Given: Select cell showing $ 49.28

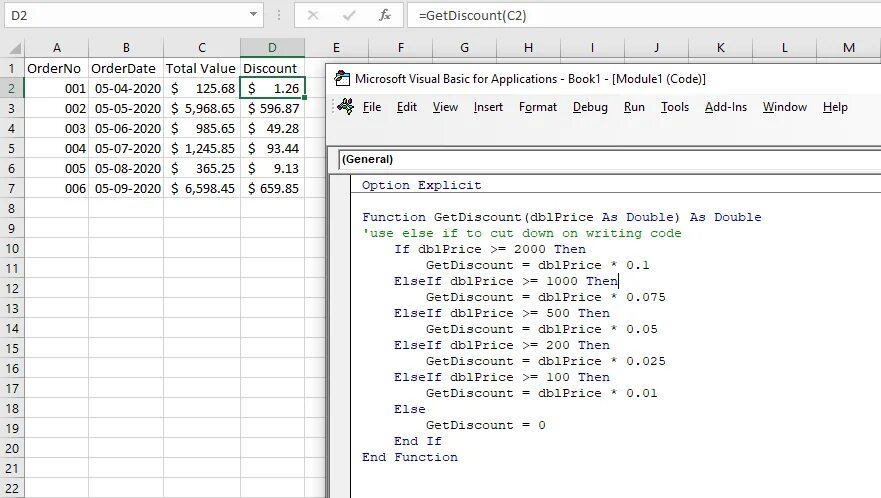Looking at the screenshot, I should tap(273, 128).
